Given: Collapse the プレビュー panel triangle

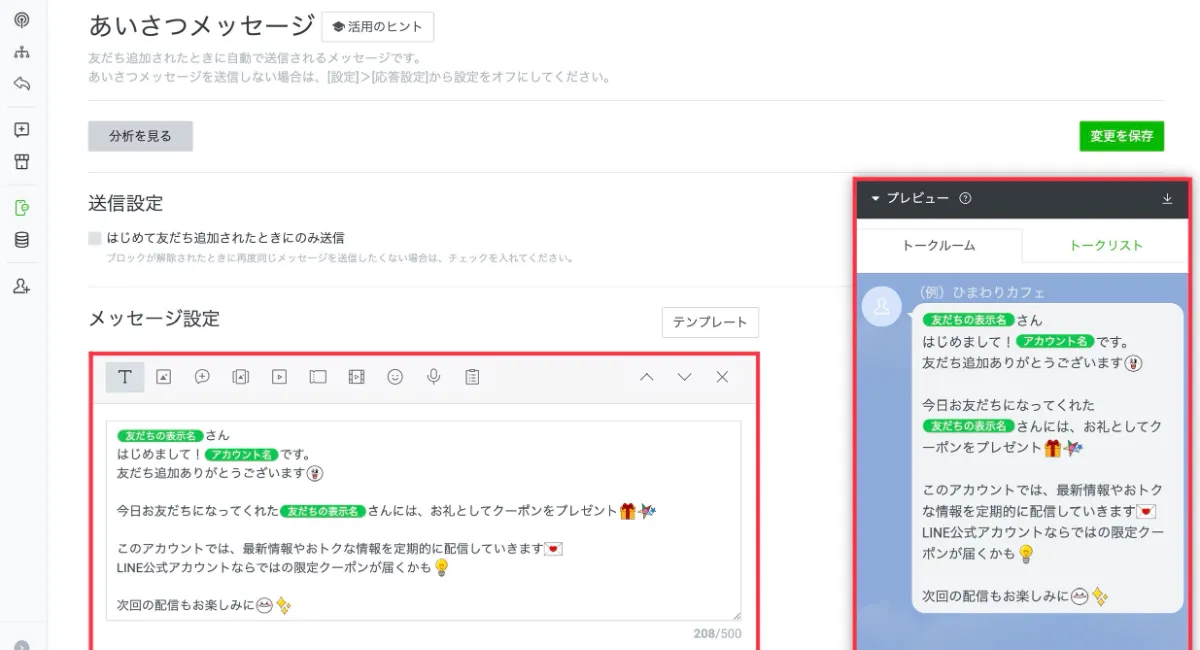Looking at the screenshot, I should [875, 199].
